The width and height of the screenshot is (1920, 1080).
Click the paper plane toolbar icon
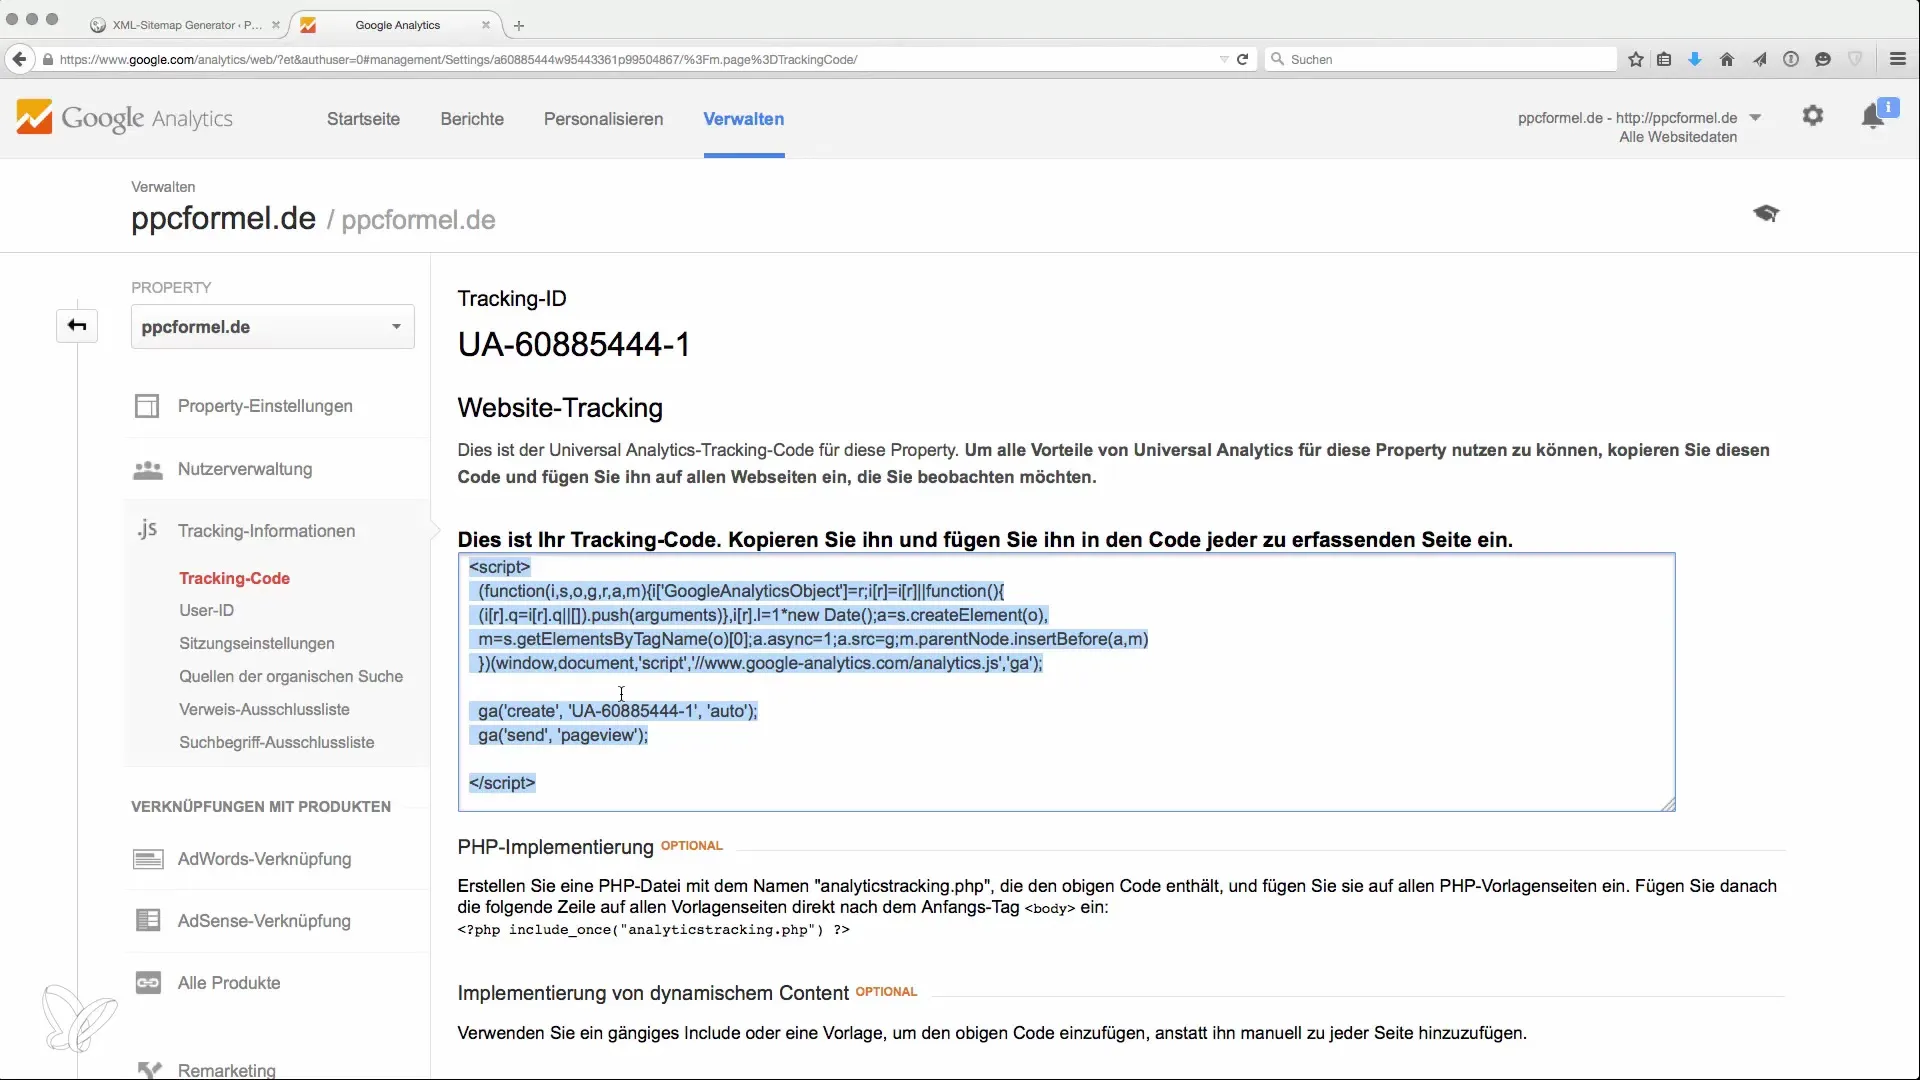pos(1759,59)
